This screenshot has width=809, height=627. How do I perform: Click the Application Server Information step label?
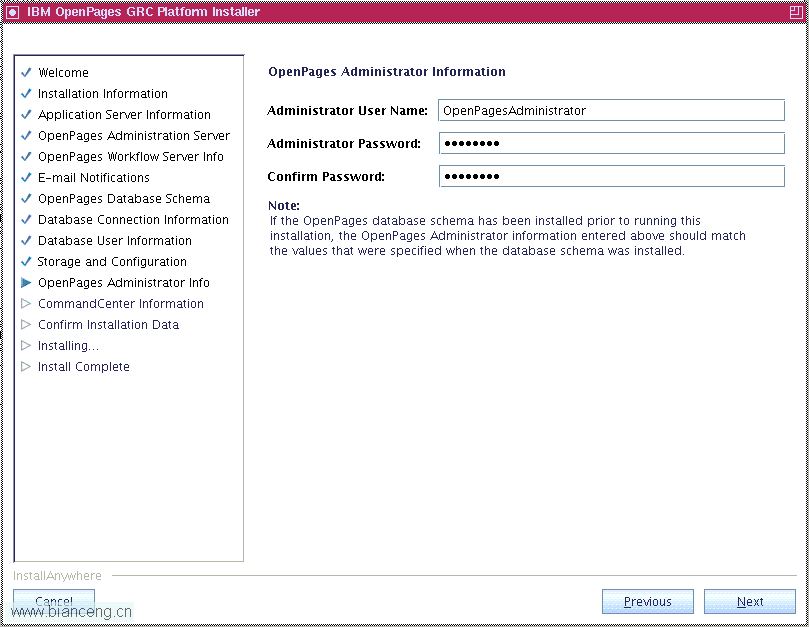click(124, 115)
